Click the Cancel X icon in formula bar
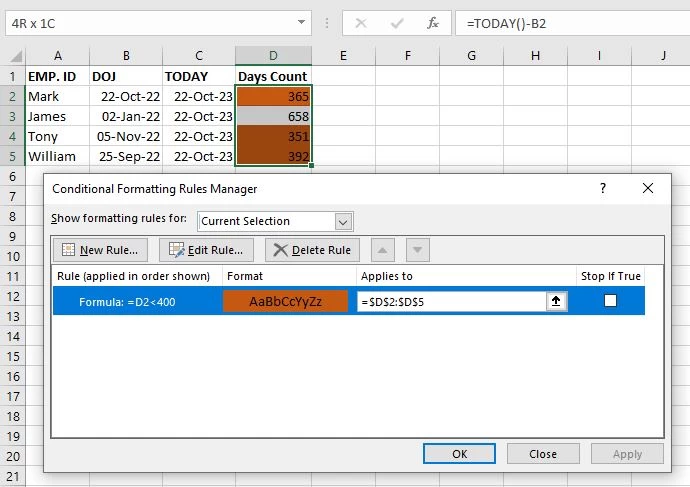Image resolution: width=690 pixels, height=487 pixels. coord(361,23)
